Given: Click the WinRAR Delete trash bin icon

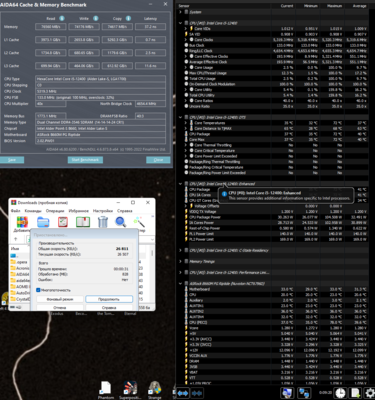Looking at the screenshot, I should click(103, 222).
